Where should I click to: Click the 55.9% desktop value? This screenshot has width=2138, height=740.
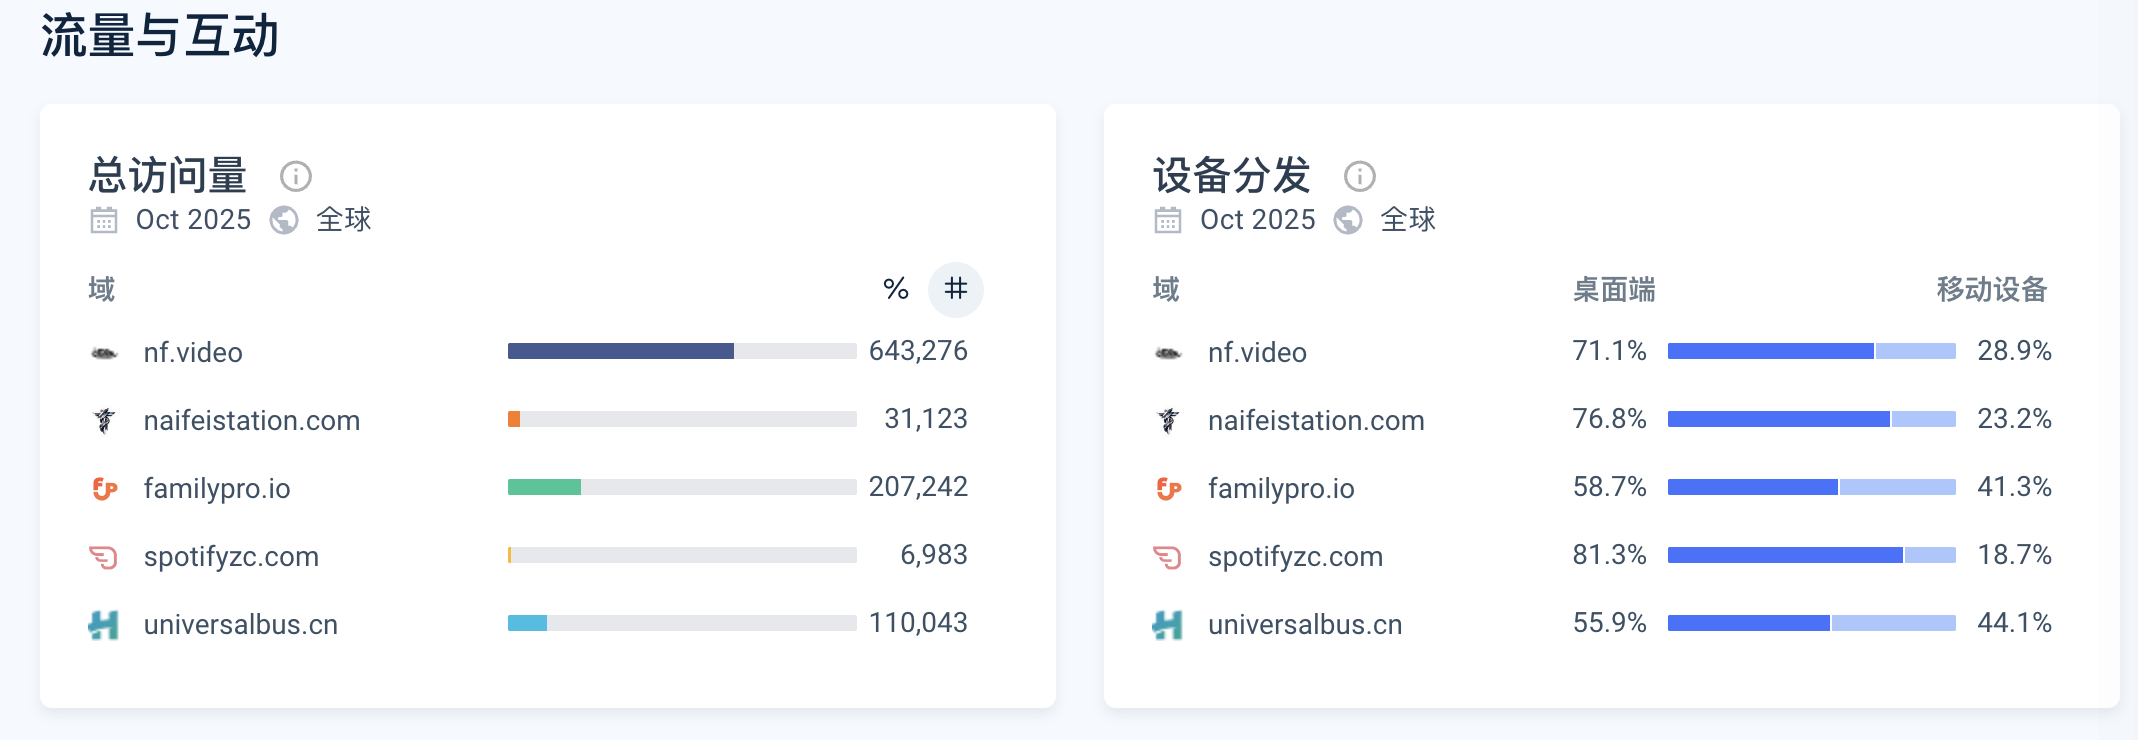[x=1610, y=623]
